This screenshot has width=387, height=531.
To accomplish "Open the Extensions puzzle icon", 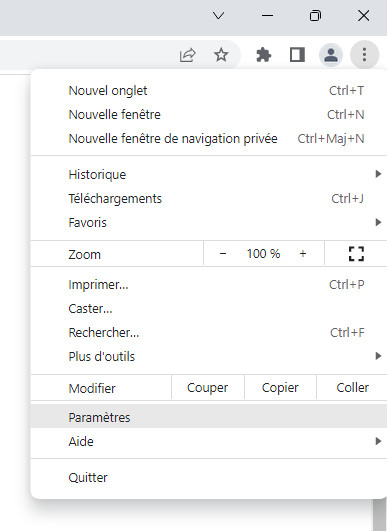I will tap(263, 55).
